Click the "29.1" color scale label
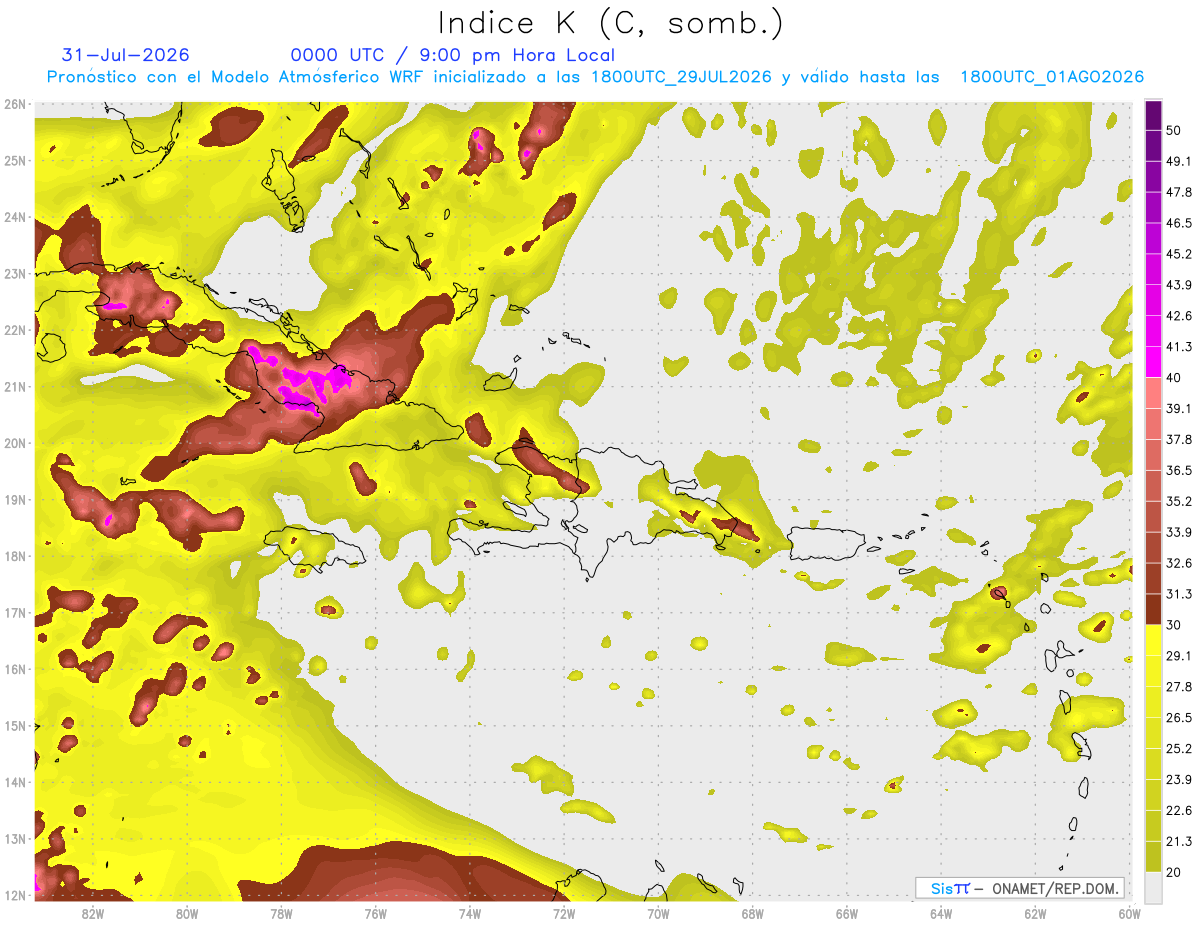 [1179, 655]
